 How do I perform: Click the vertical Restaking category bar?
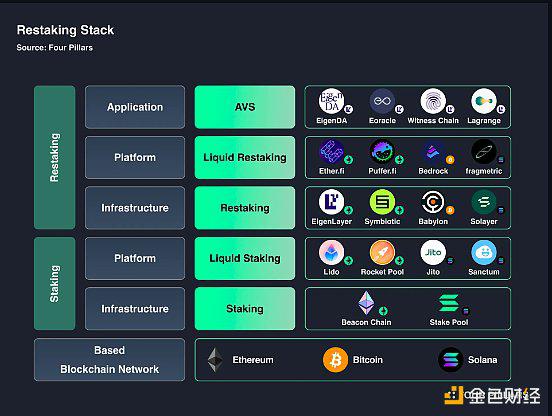coord(55,157)
